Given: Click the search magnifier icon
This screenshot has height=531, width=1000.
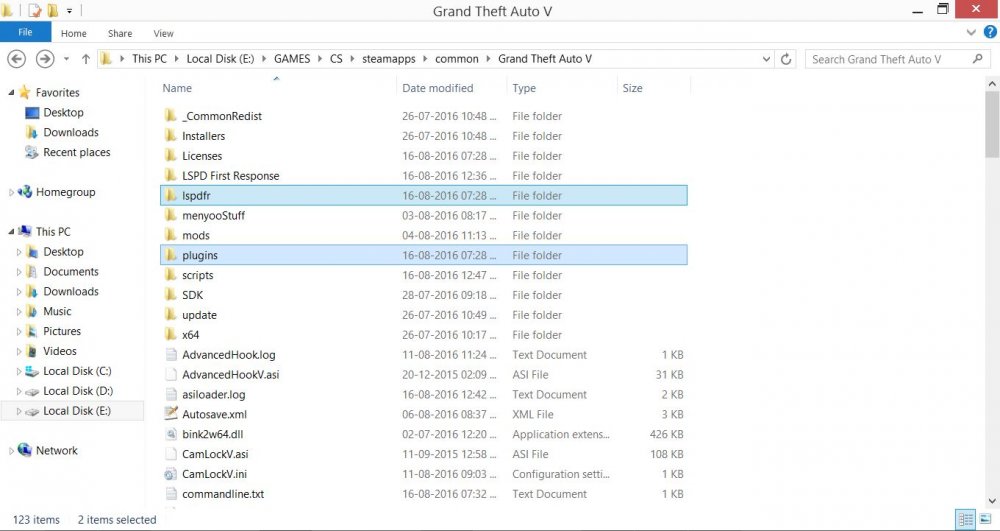Looking at the screenshot, I should point(977,59).
